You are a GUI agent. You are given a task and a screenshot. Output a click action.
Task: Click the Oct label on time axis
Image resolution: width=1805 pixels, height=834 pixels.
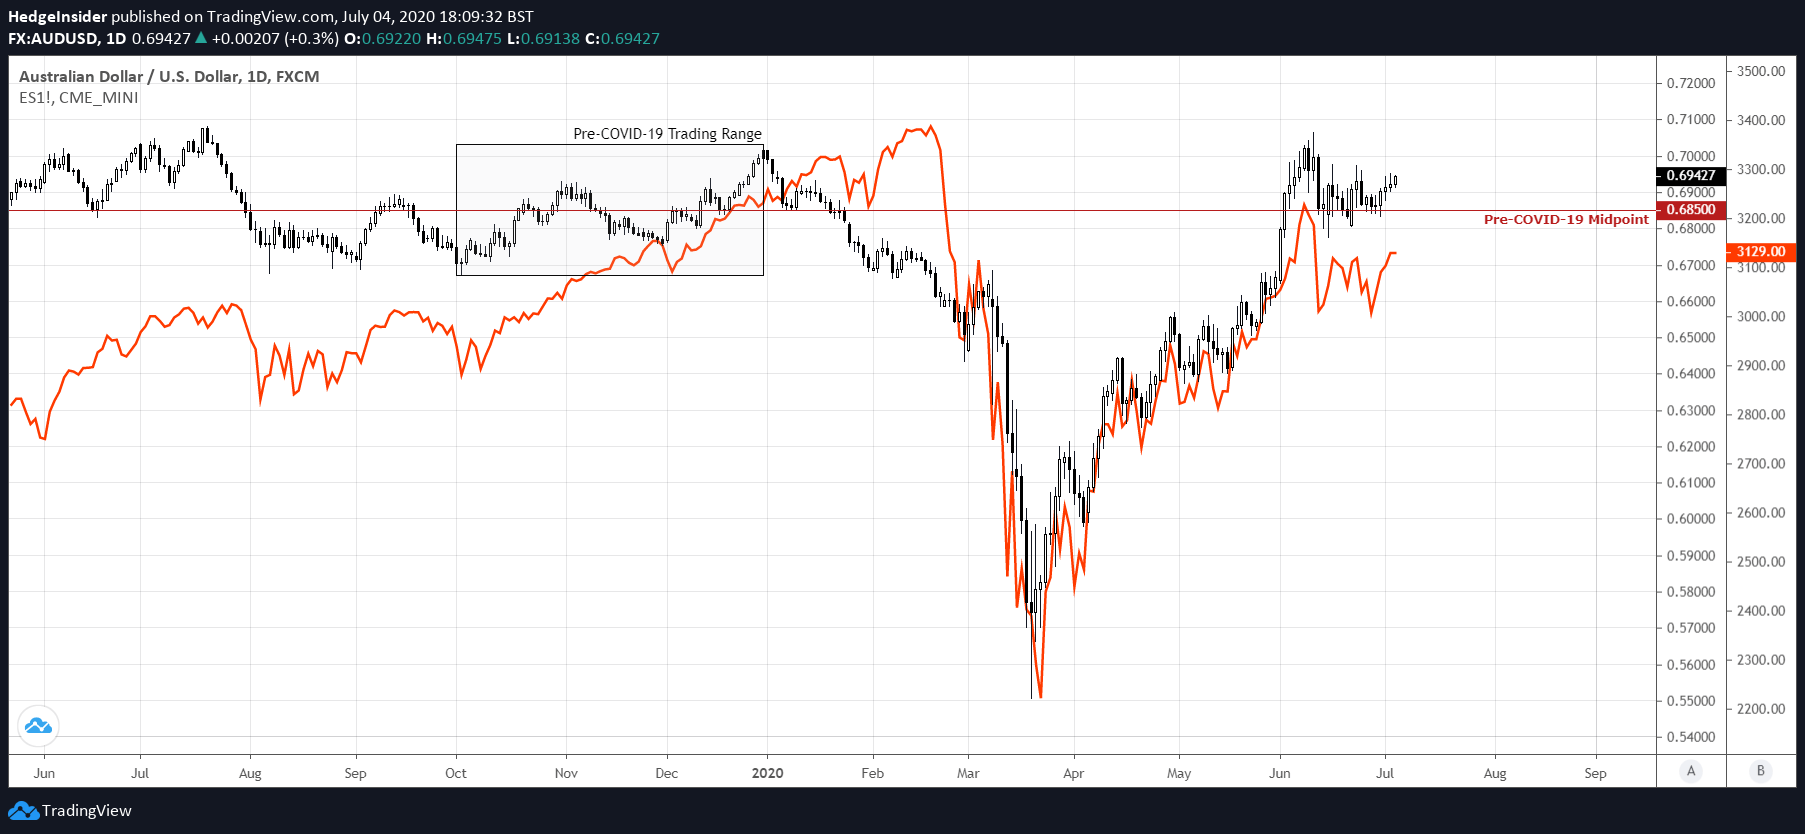tap(456, 773)
